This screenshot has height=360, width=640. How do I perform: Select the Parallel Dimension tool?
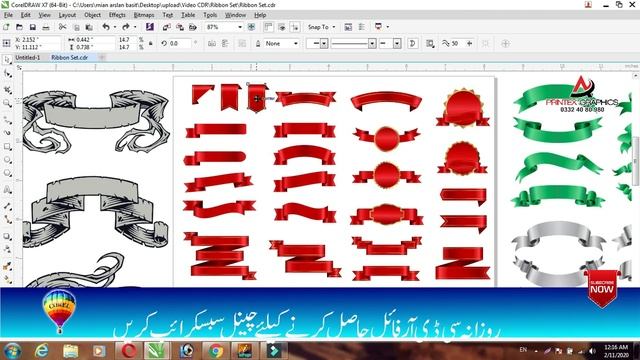tap(7, 206)
